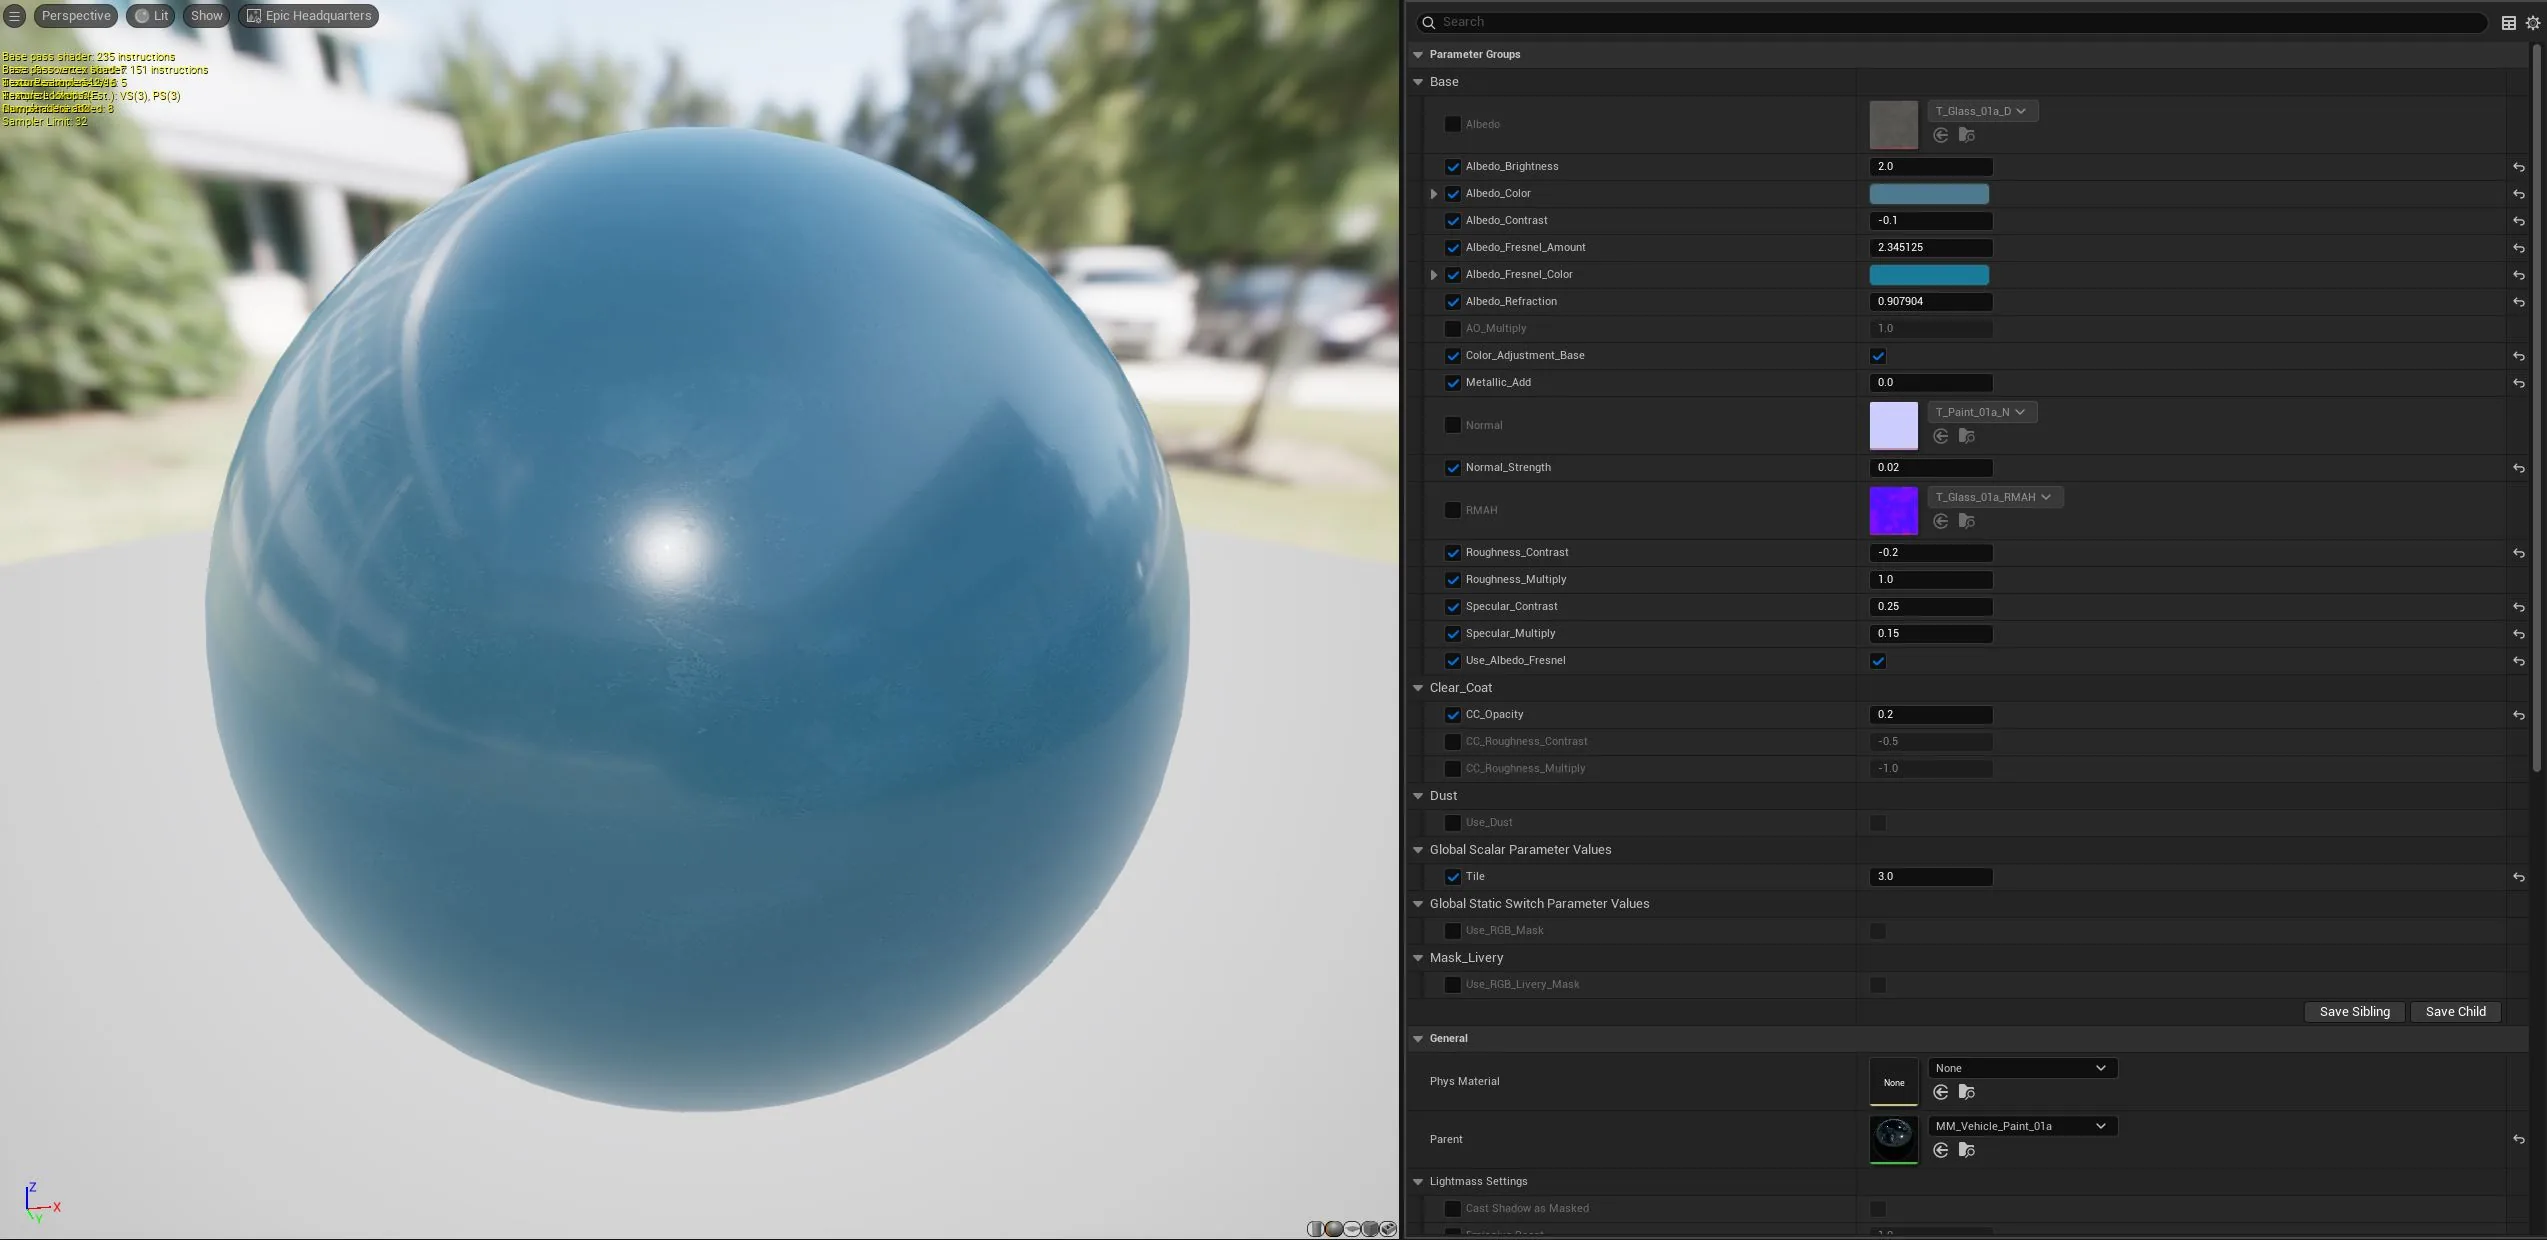
Task: Collapse the Base parameter group
Action: point(1418,82)
